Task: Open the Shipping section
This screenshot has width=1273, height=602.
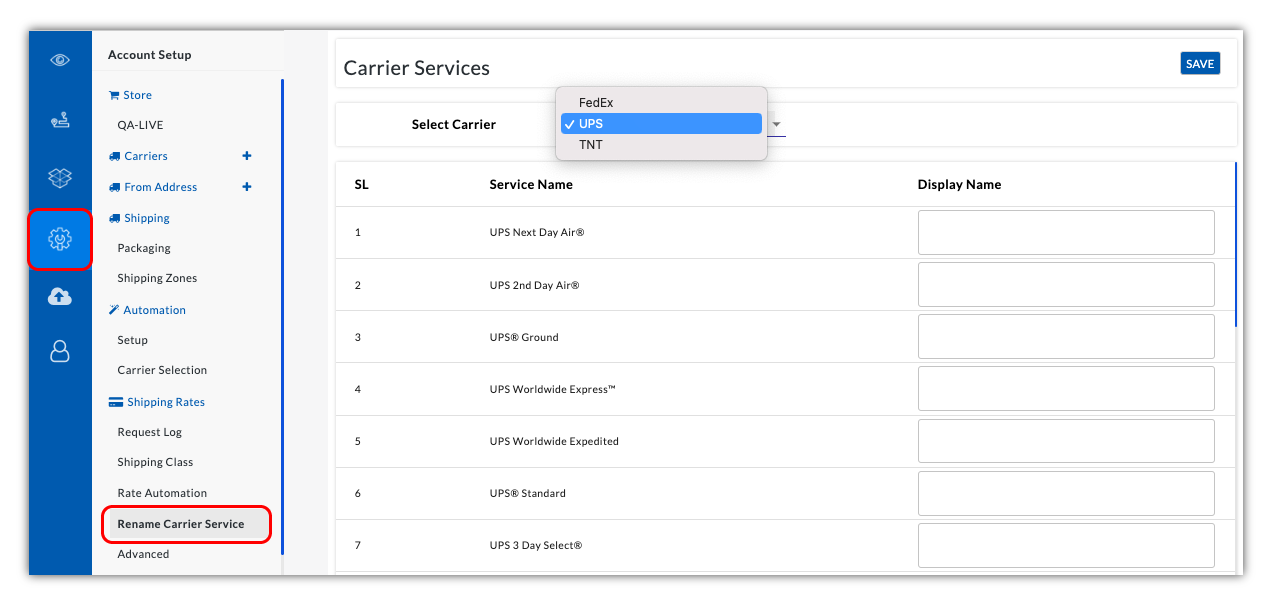Action: tap(147, 218)
